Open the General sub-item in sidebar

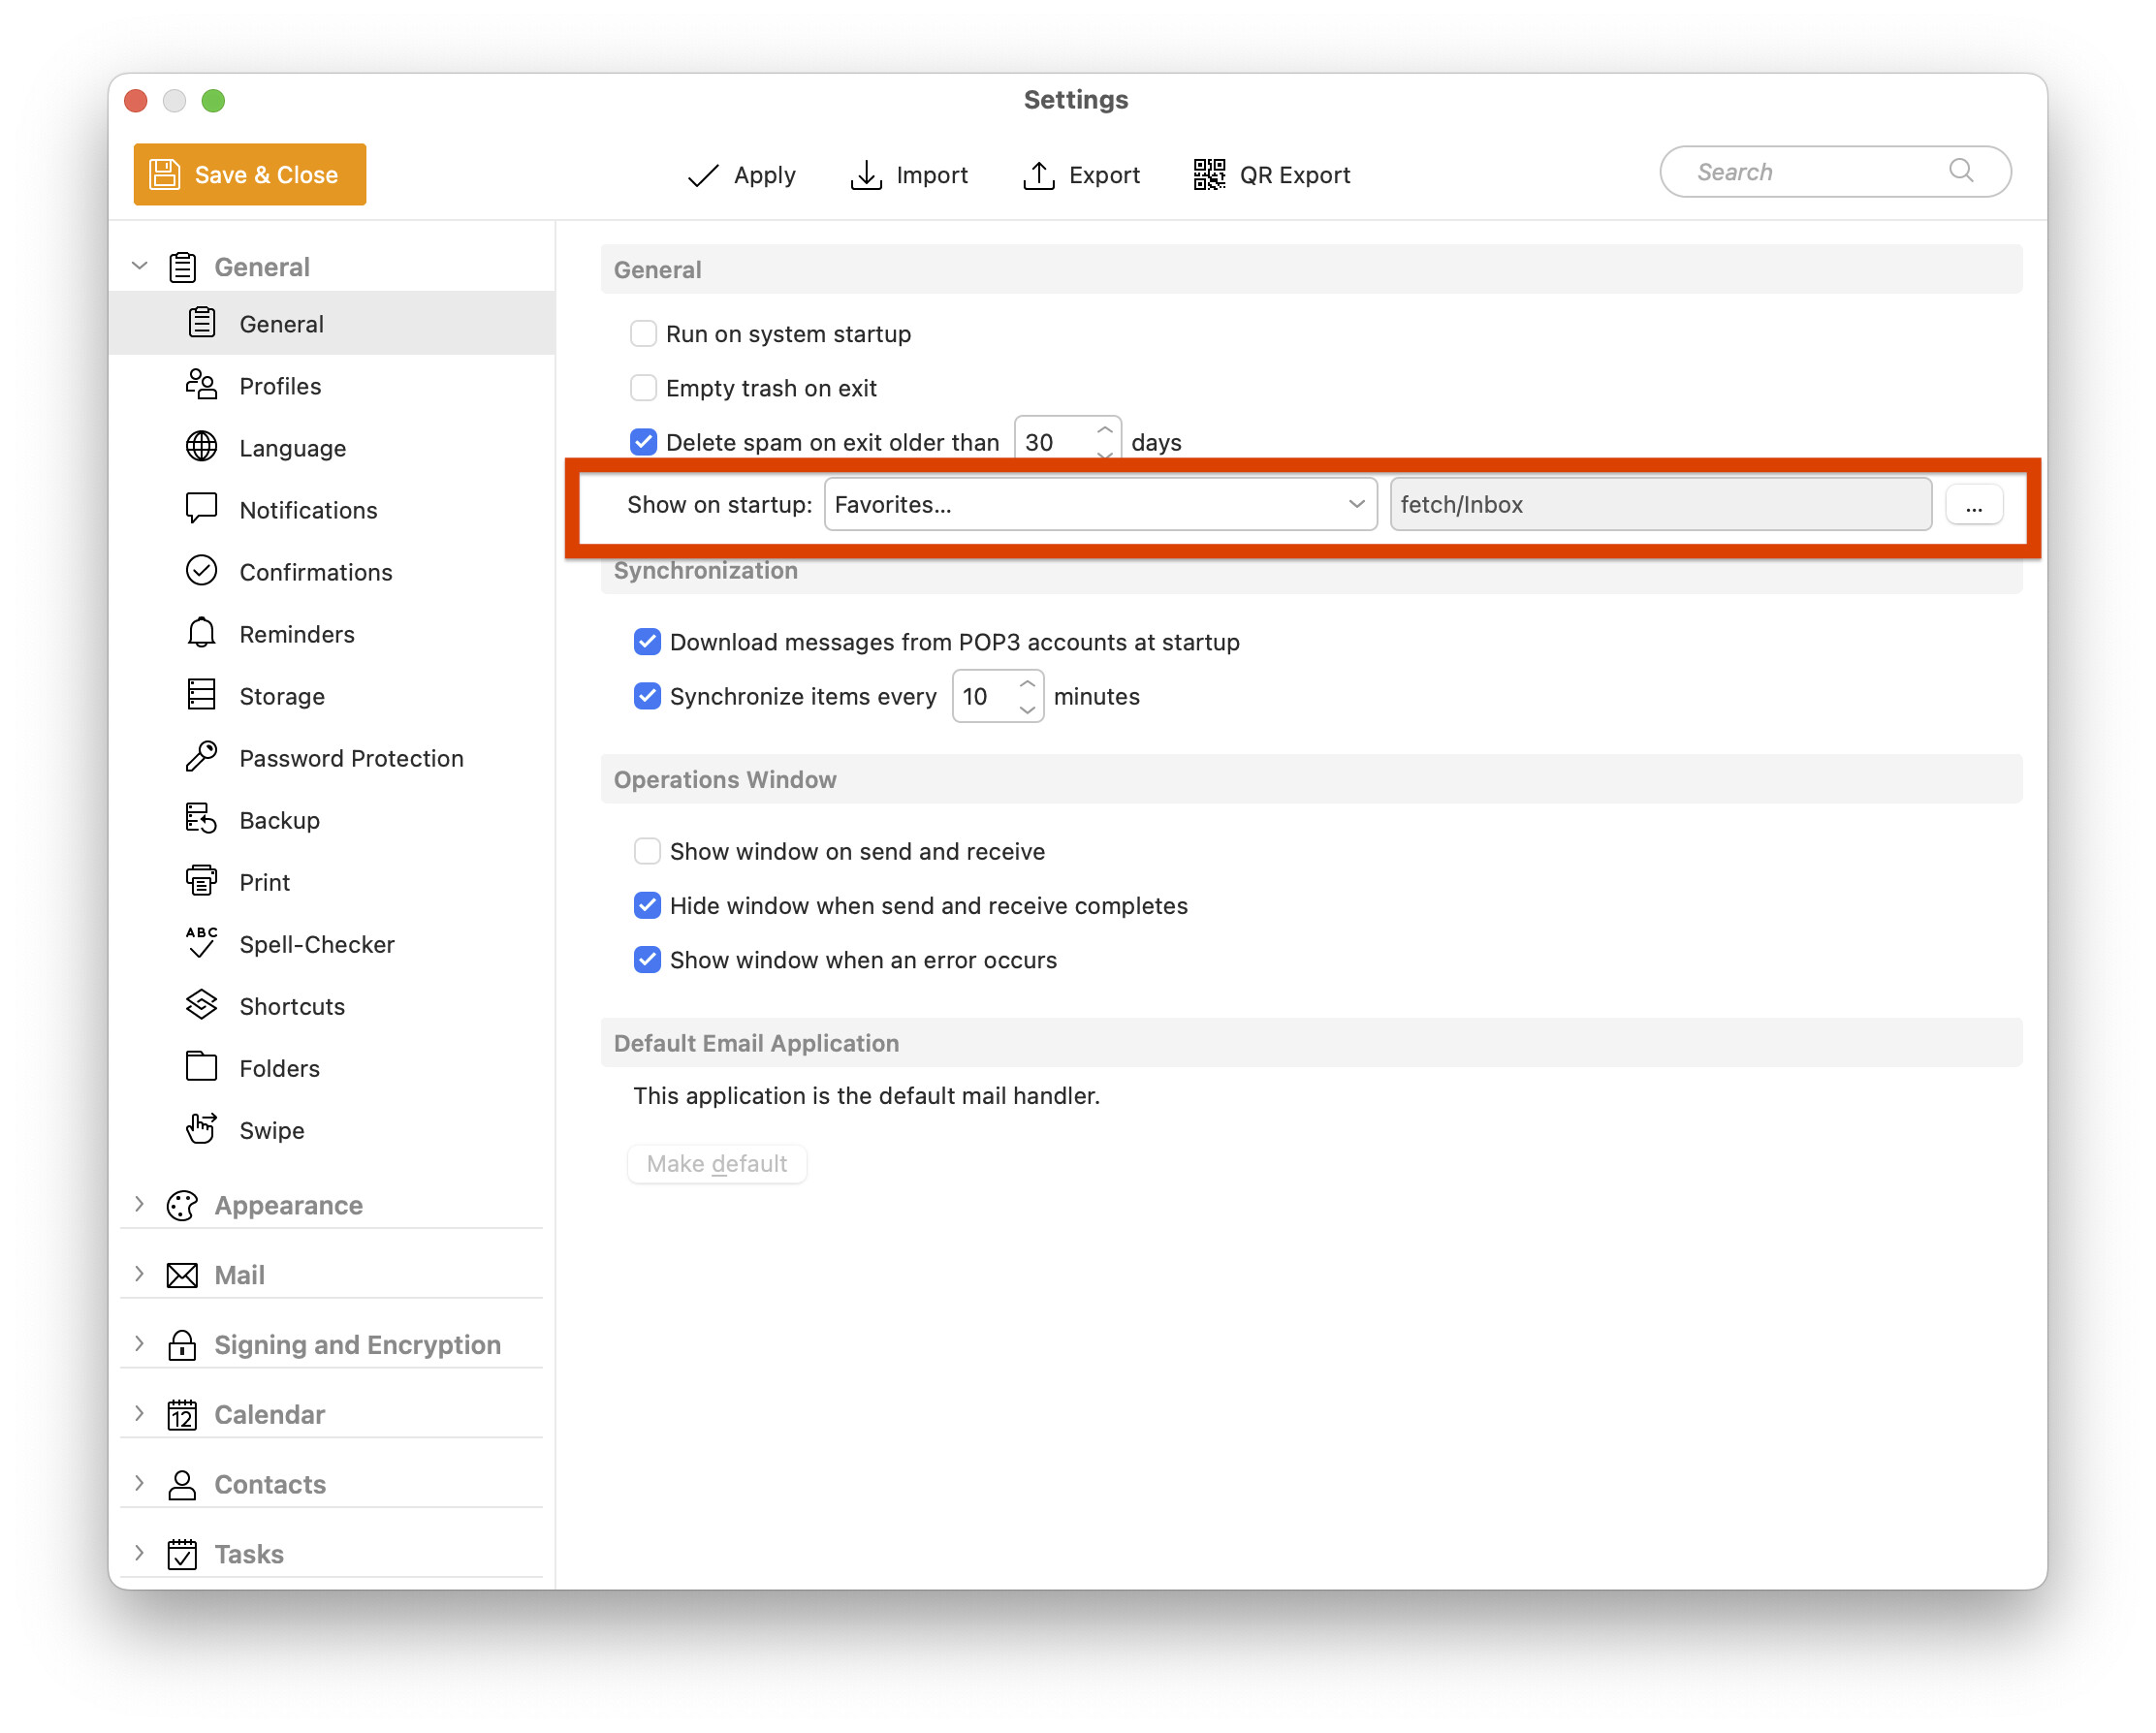[332, 323]
